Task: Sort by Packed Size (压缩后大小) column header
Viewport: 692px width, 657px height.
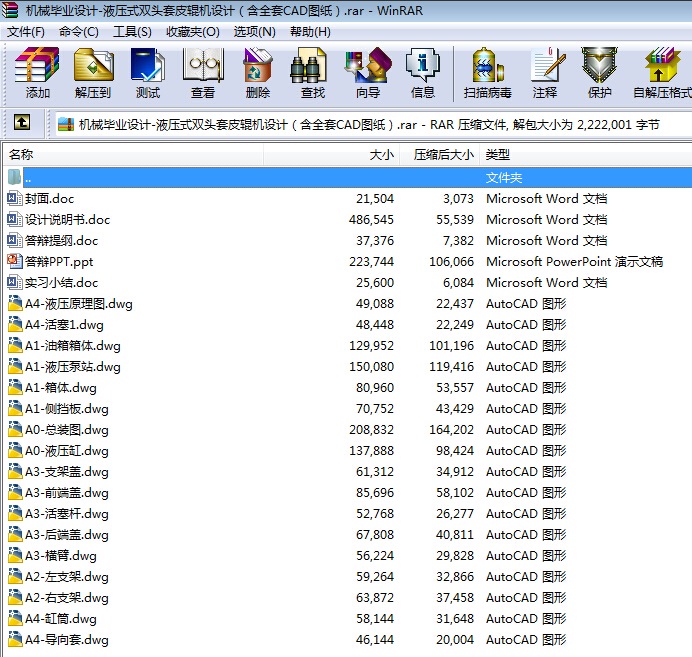Action: (440, 155)
